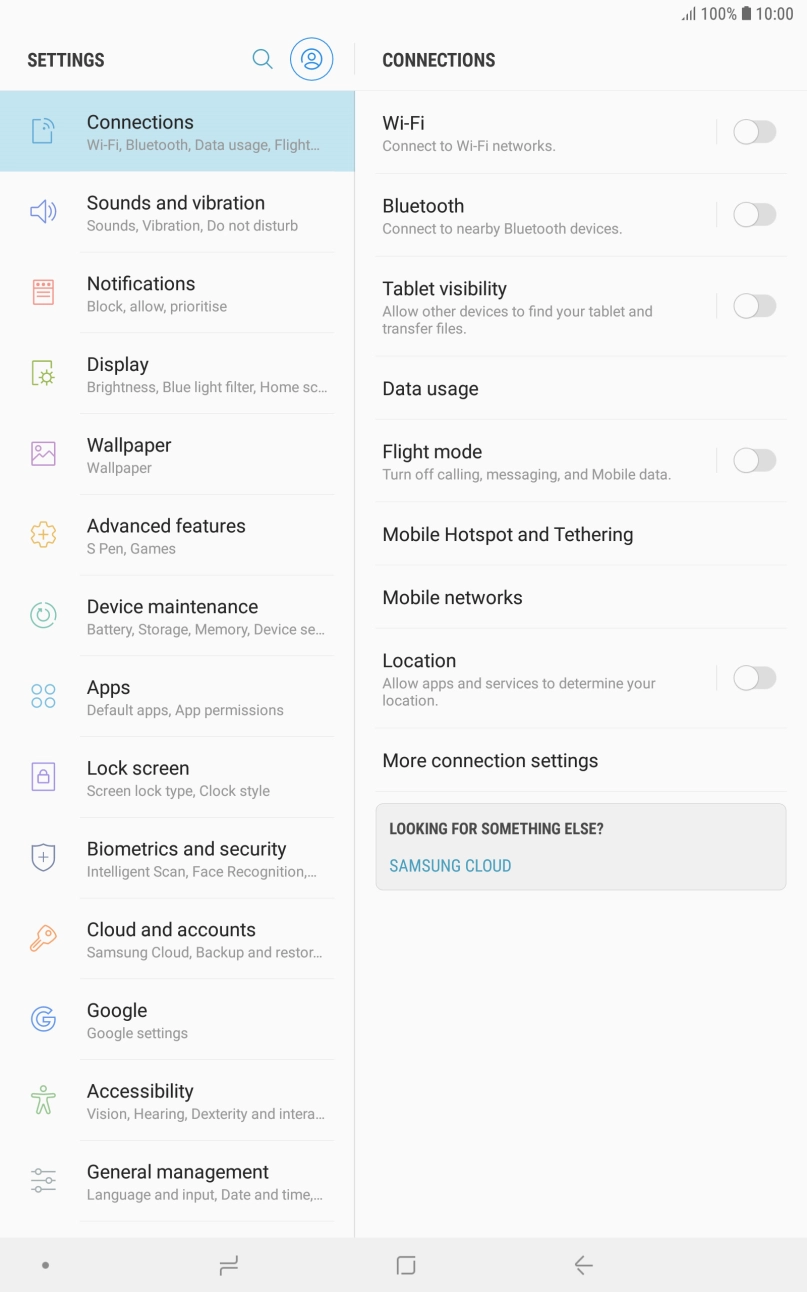Screen dimensions: 807x1292
Task: Tap the Display brightness icon
Action: click(x=43, y=374)
